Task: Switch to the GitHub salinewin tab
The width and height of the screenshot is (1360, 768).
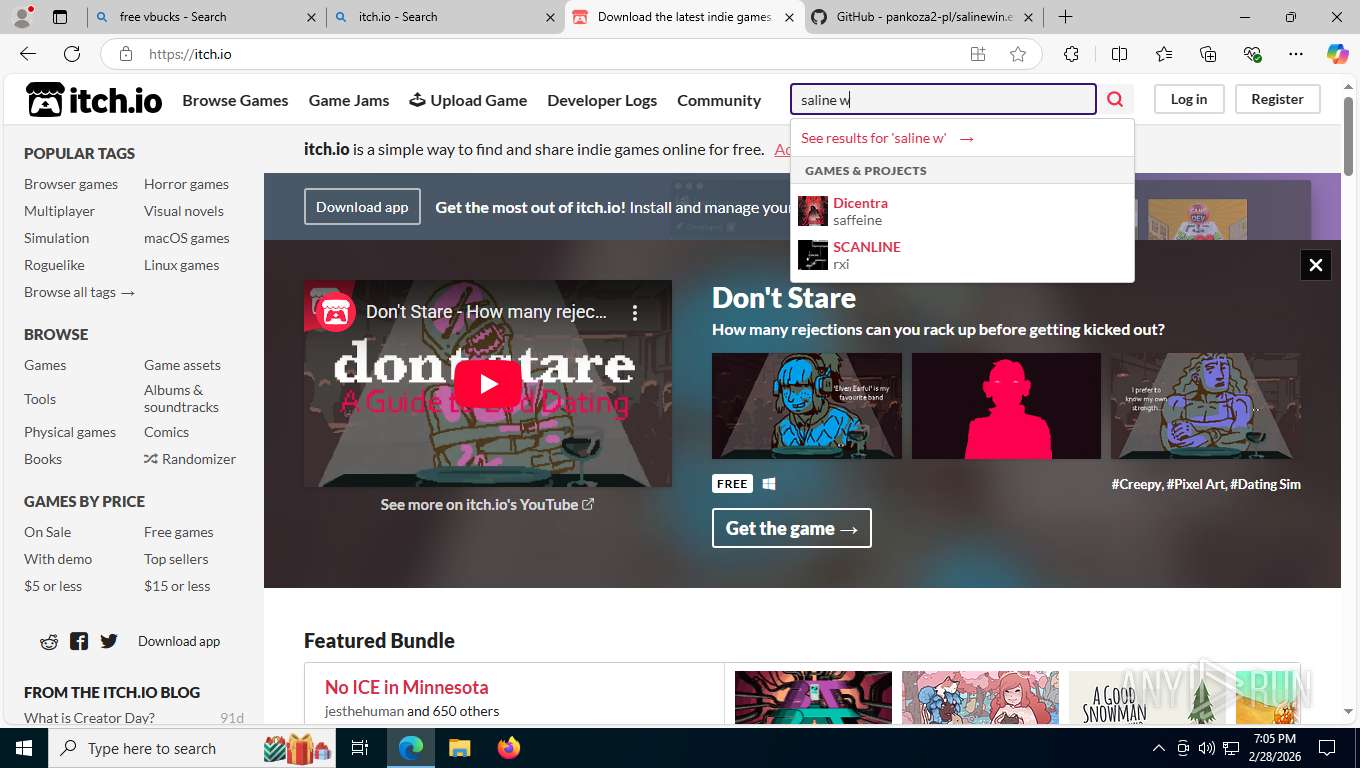Action: (923, 17)
